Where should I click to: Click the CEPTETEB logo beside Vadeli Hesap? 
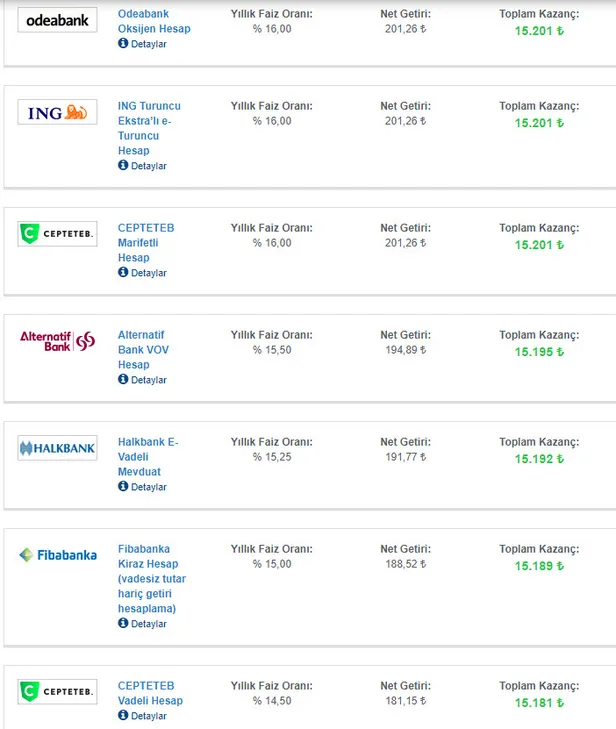click(57, 691)
